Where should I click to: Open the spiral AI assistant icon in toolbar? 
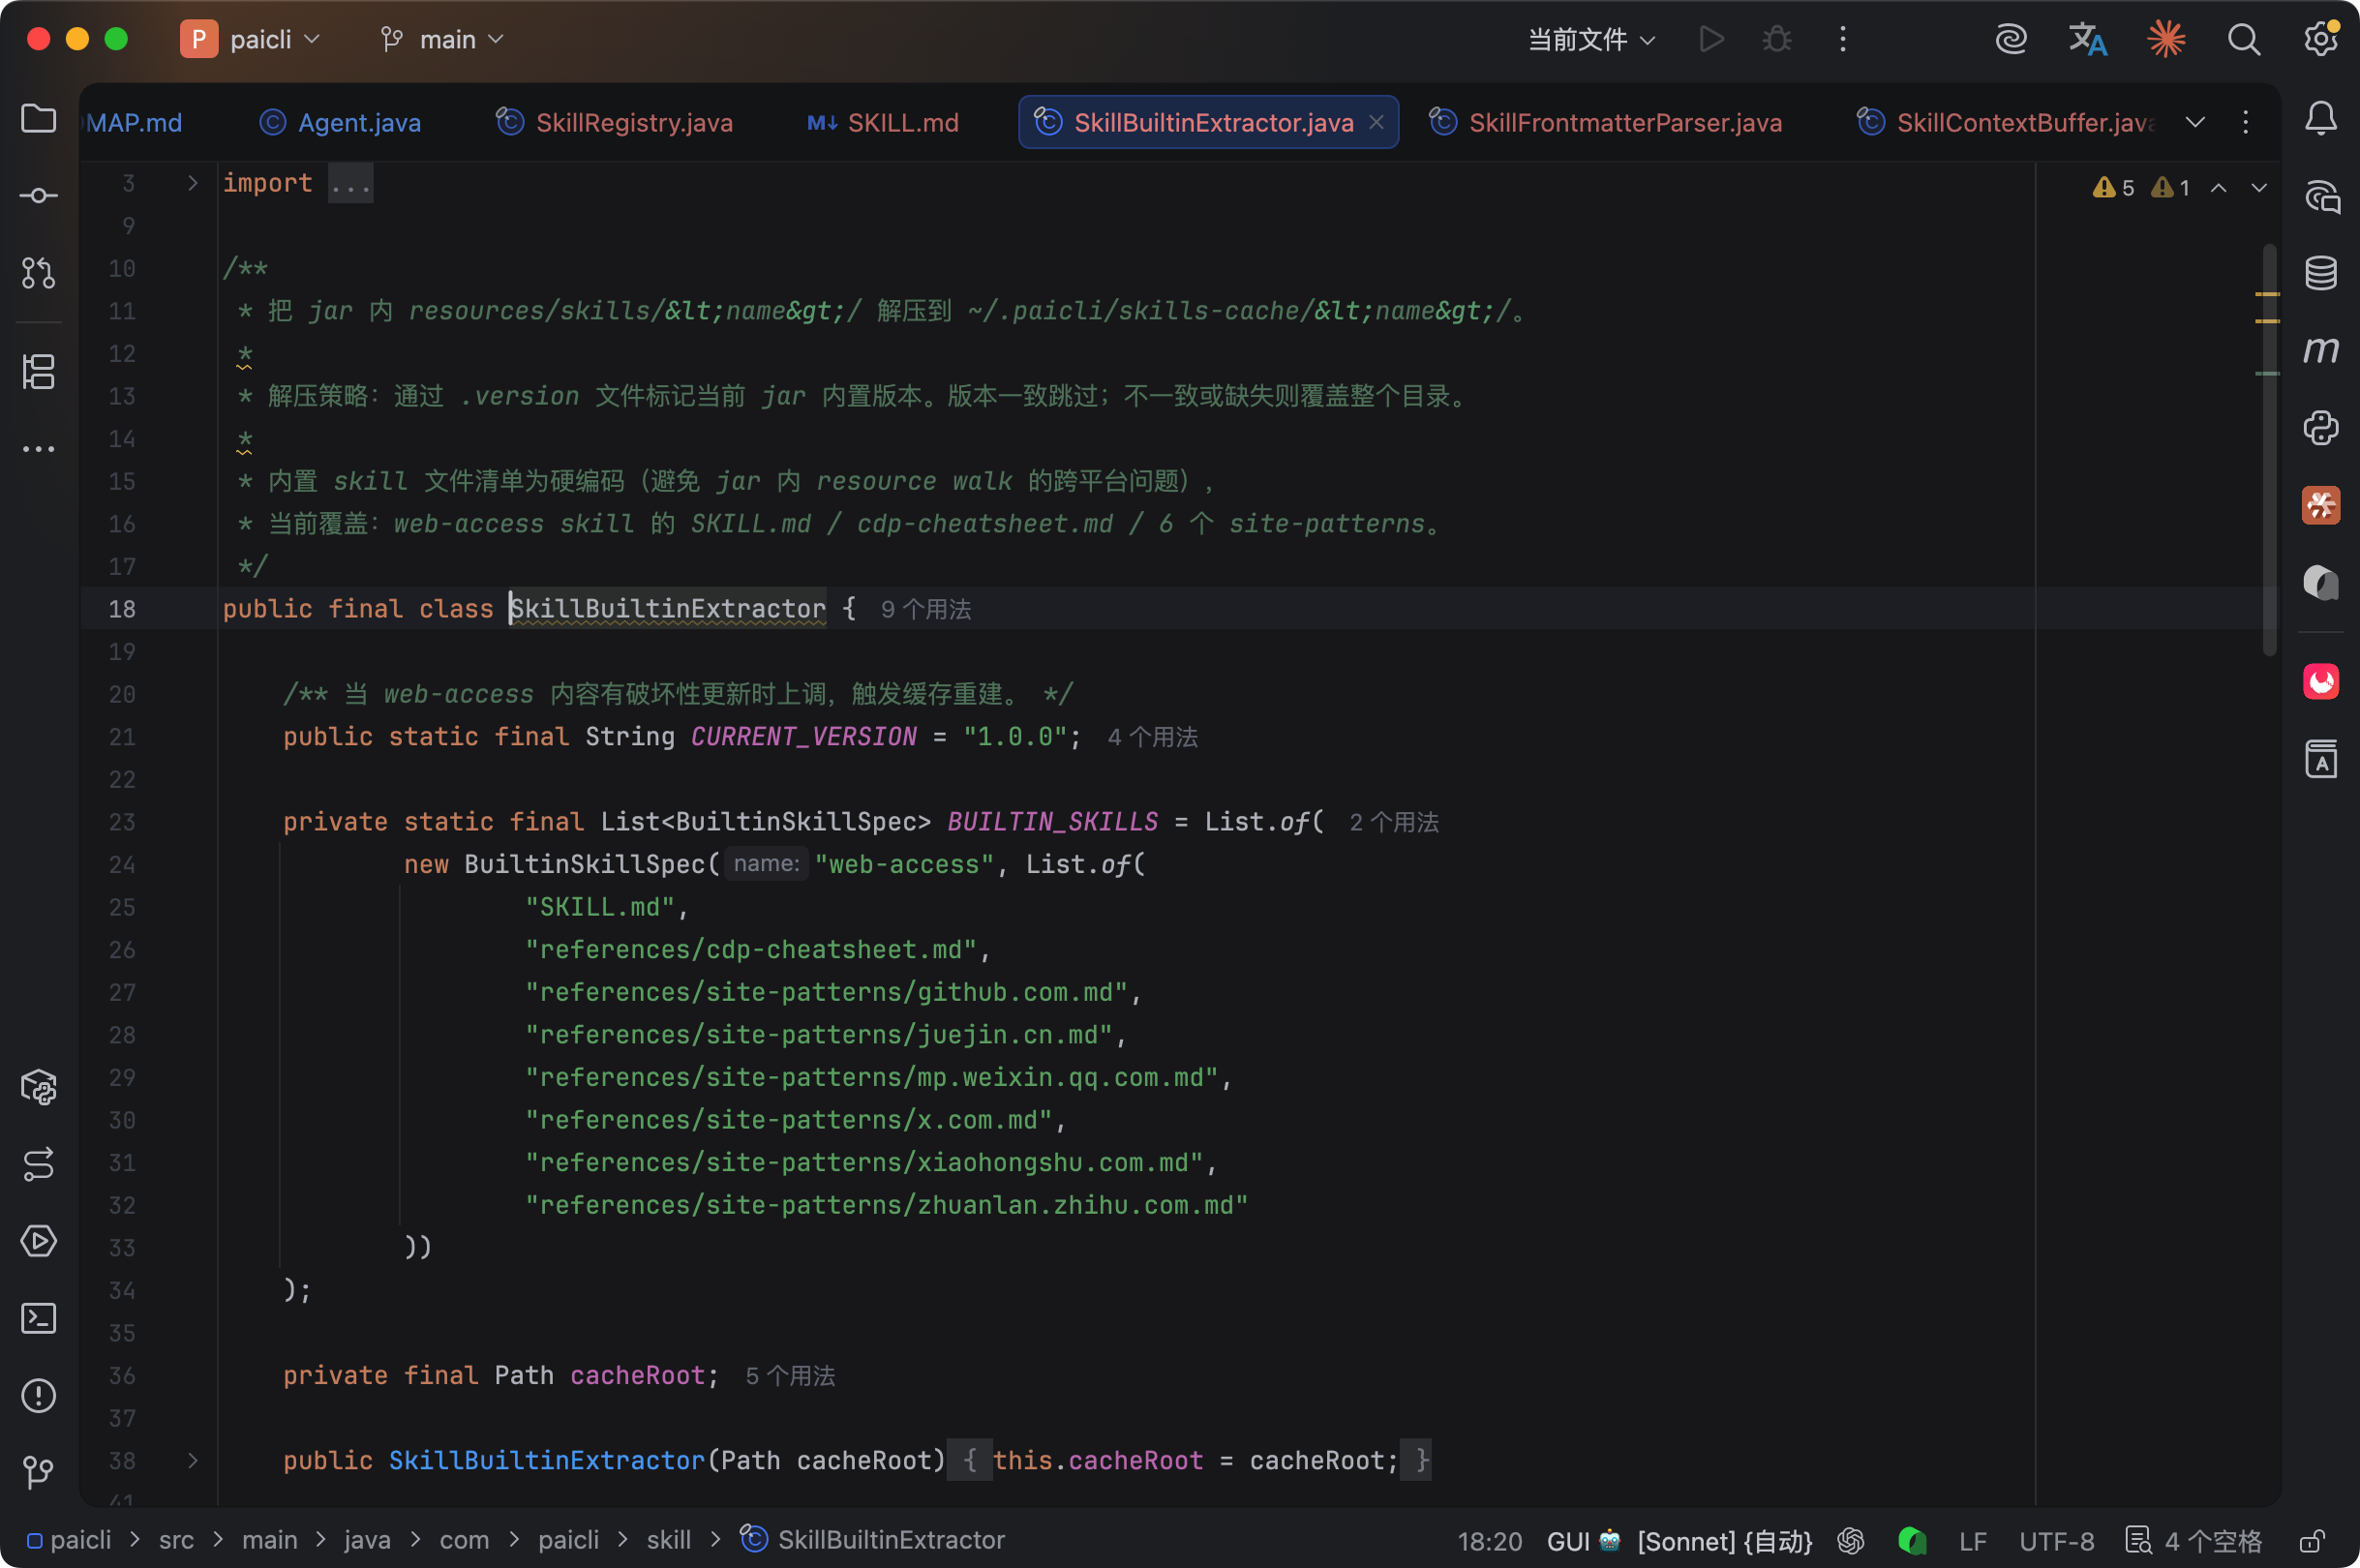(2011, 39)
